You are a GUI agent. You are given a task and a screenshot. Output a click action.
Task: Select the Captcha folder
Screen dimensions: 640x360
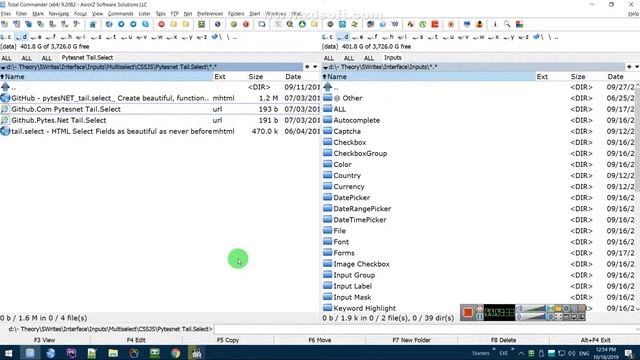tap(347, 131)
